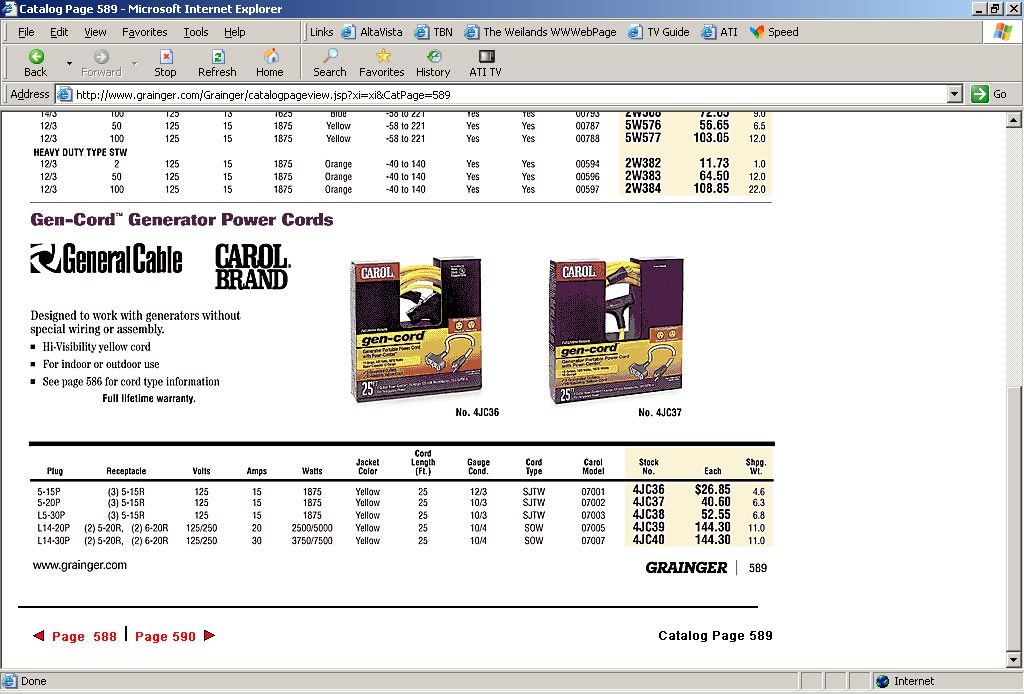Click plug type L14-20P cell

[54, 528]
